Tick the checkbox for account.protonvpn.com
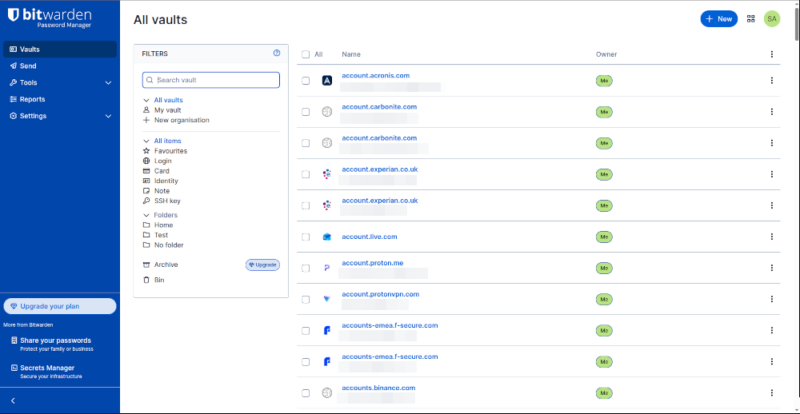This screenshot has height=414, width=800. pos(306,299)
